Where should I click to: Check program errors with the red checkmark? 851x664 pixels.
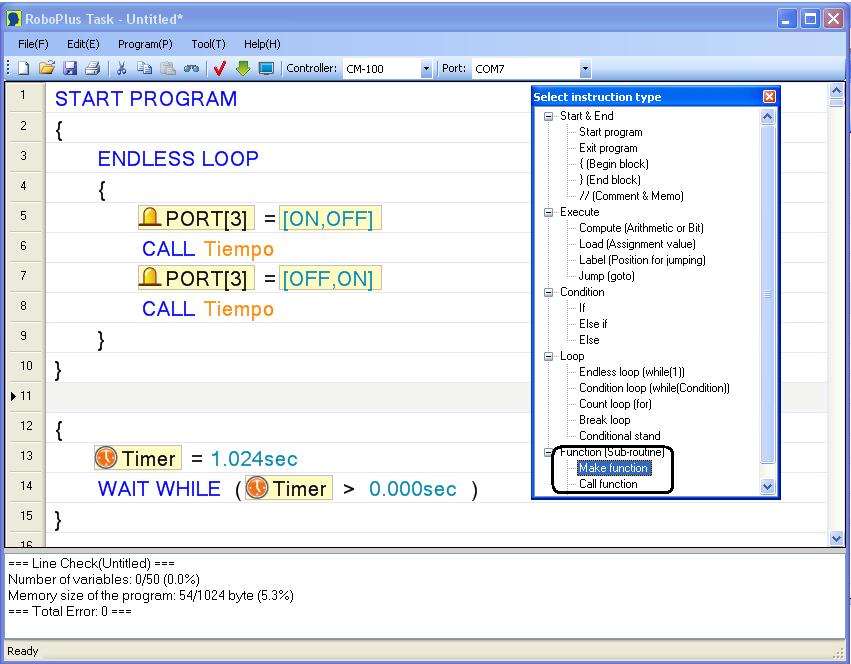(x=219, y=68)
